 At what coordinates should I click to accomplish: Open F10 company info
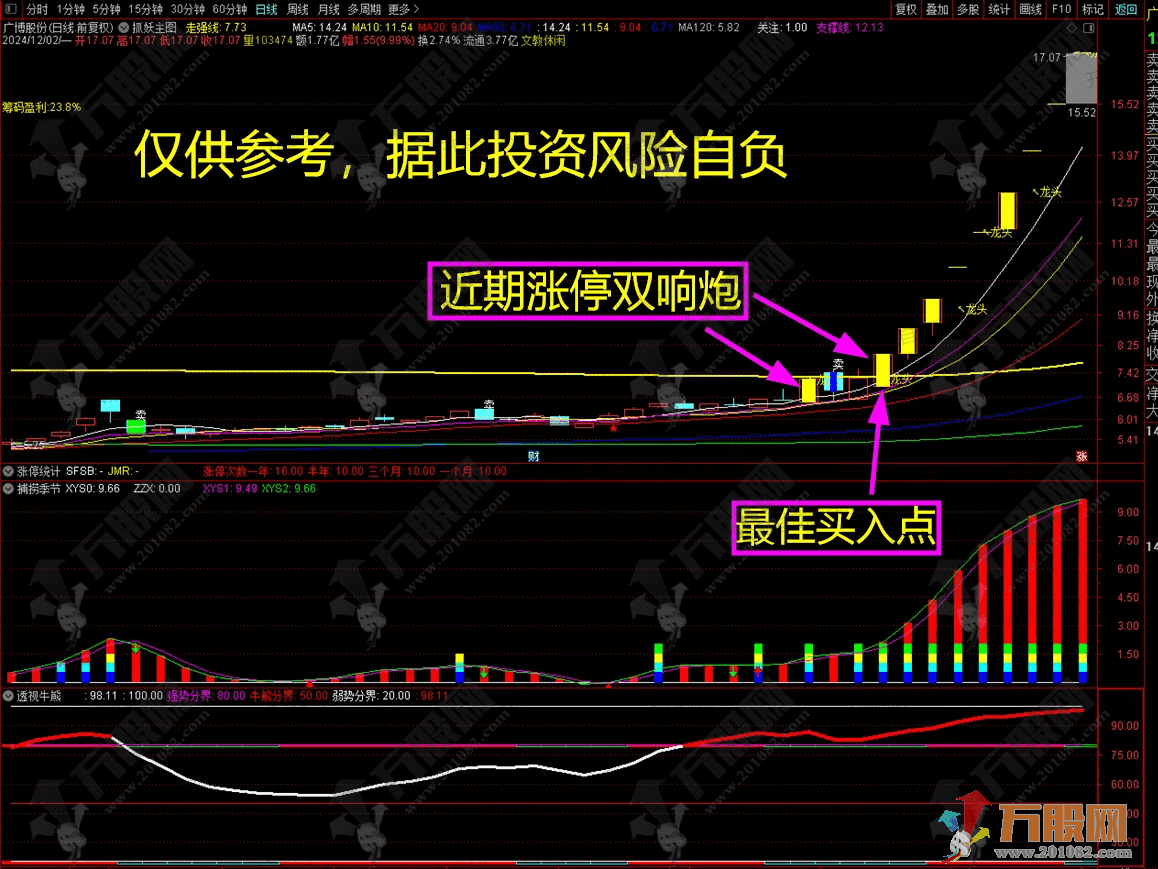(1061, 10)
